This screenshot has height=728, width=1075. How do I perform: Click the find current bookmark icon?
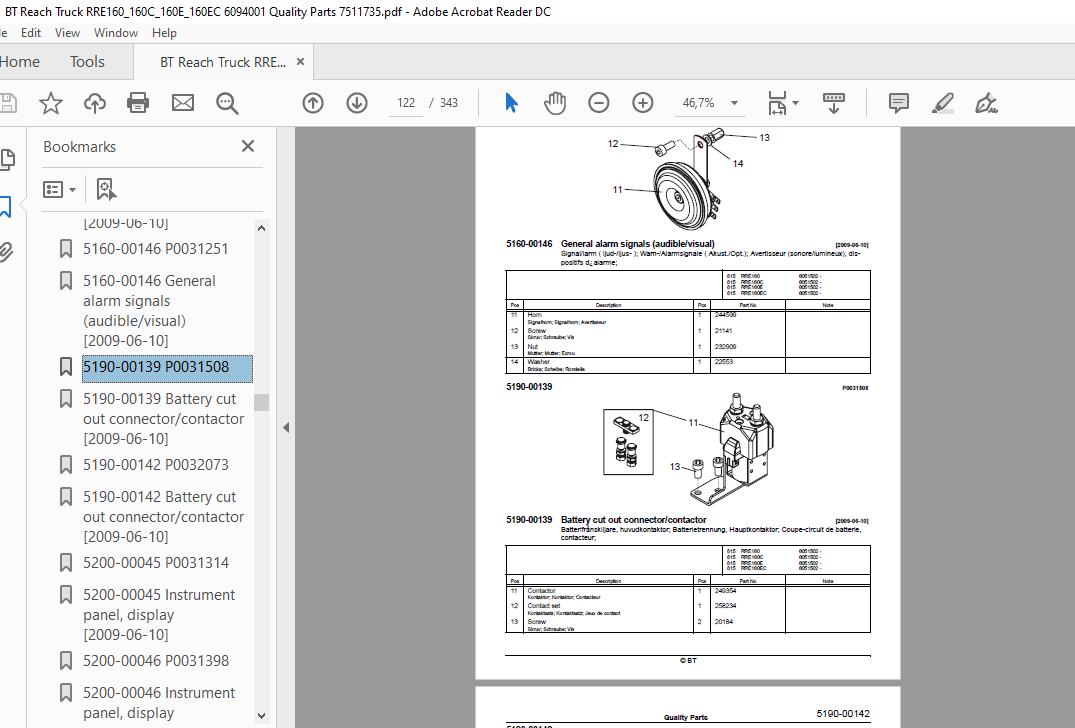tap(106, 189)
